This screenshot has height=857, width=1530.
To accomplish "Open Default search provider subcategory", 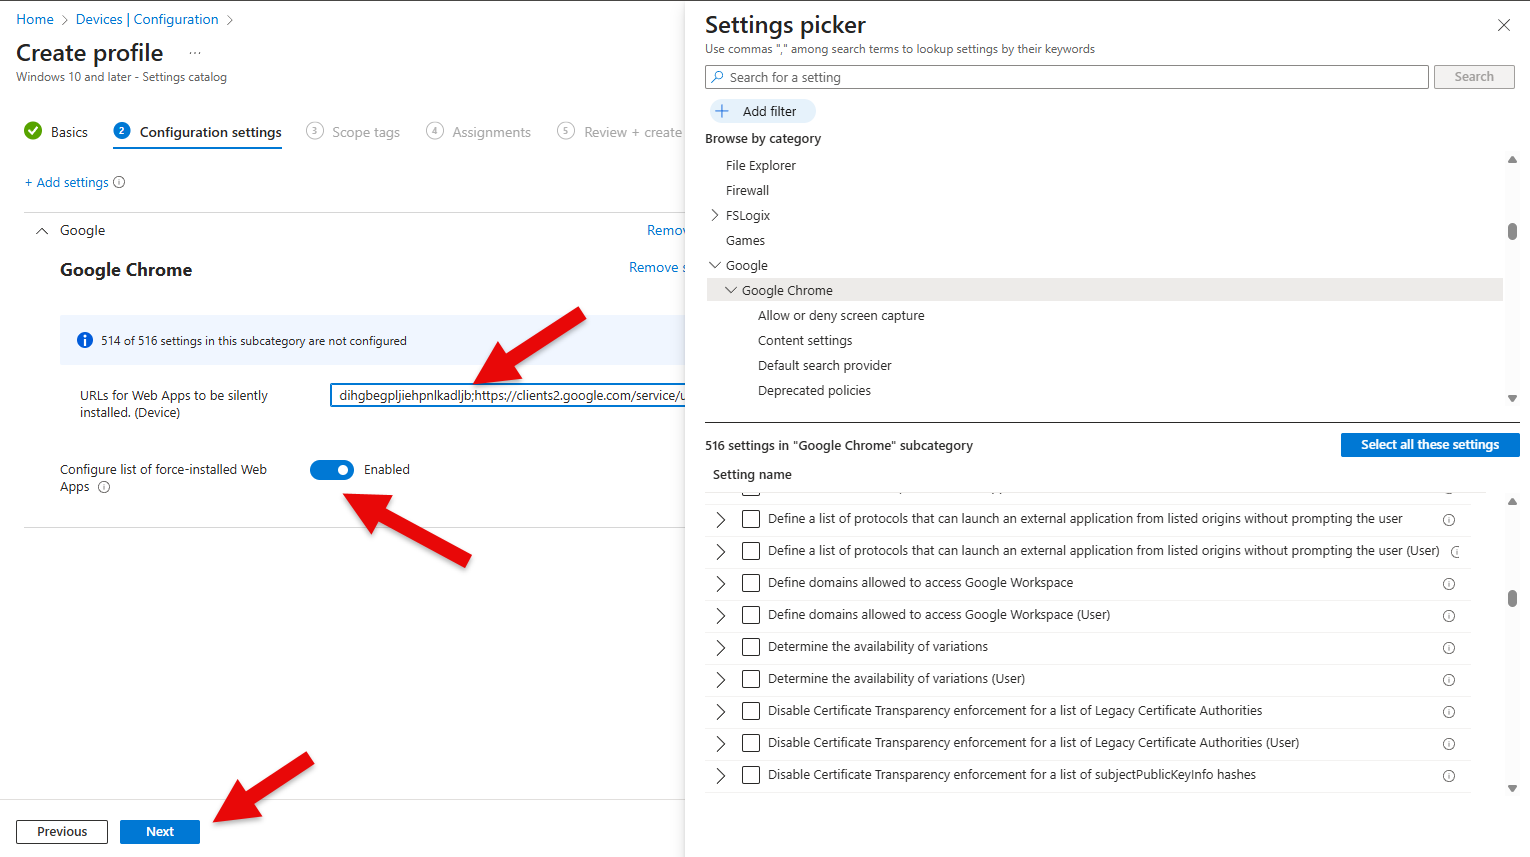I will [825, 365].
